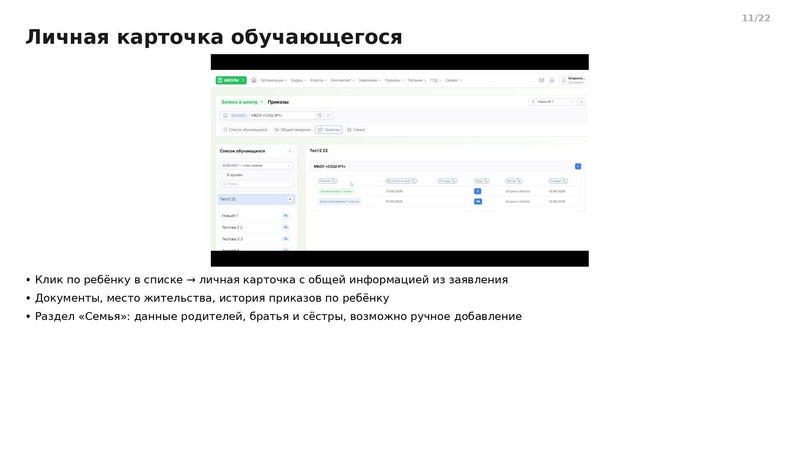Click the school field «МБОУ СОШ №1»

pyautogui.click(x=267, y=115)
